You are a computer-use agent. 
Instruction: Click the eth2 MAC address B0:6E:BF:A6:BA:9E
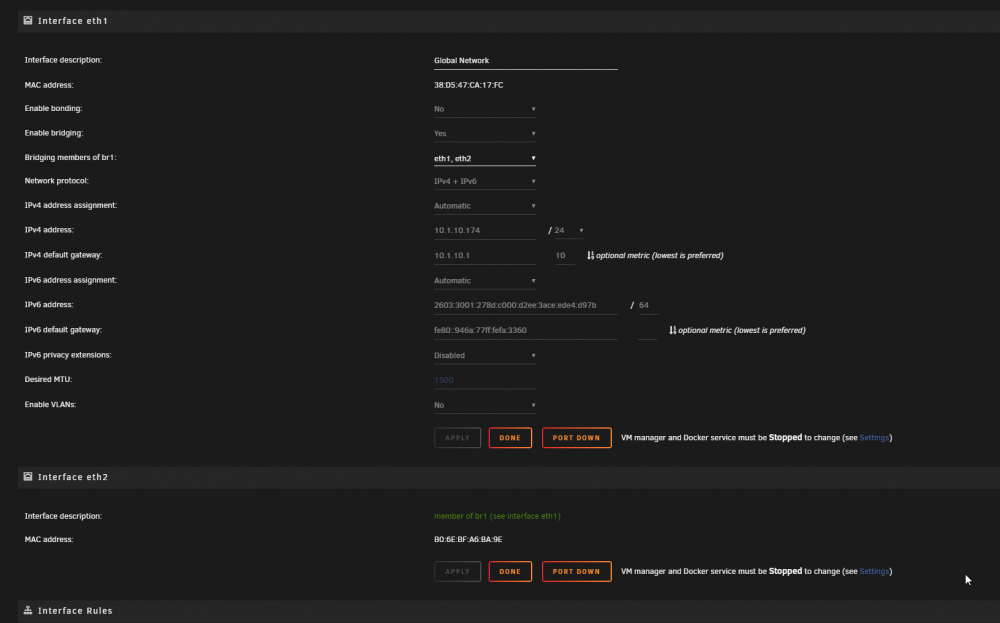coord(468,539)
